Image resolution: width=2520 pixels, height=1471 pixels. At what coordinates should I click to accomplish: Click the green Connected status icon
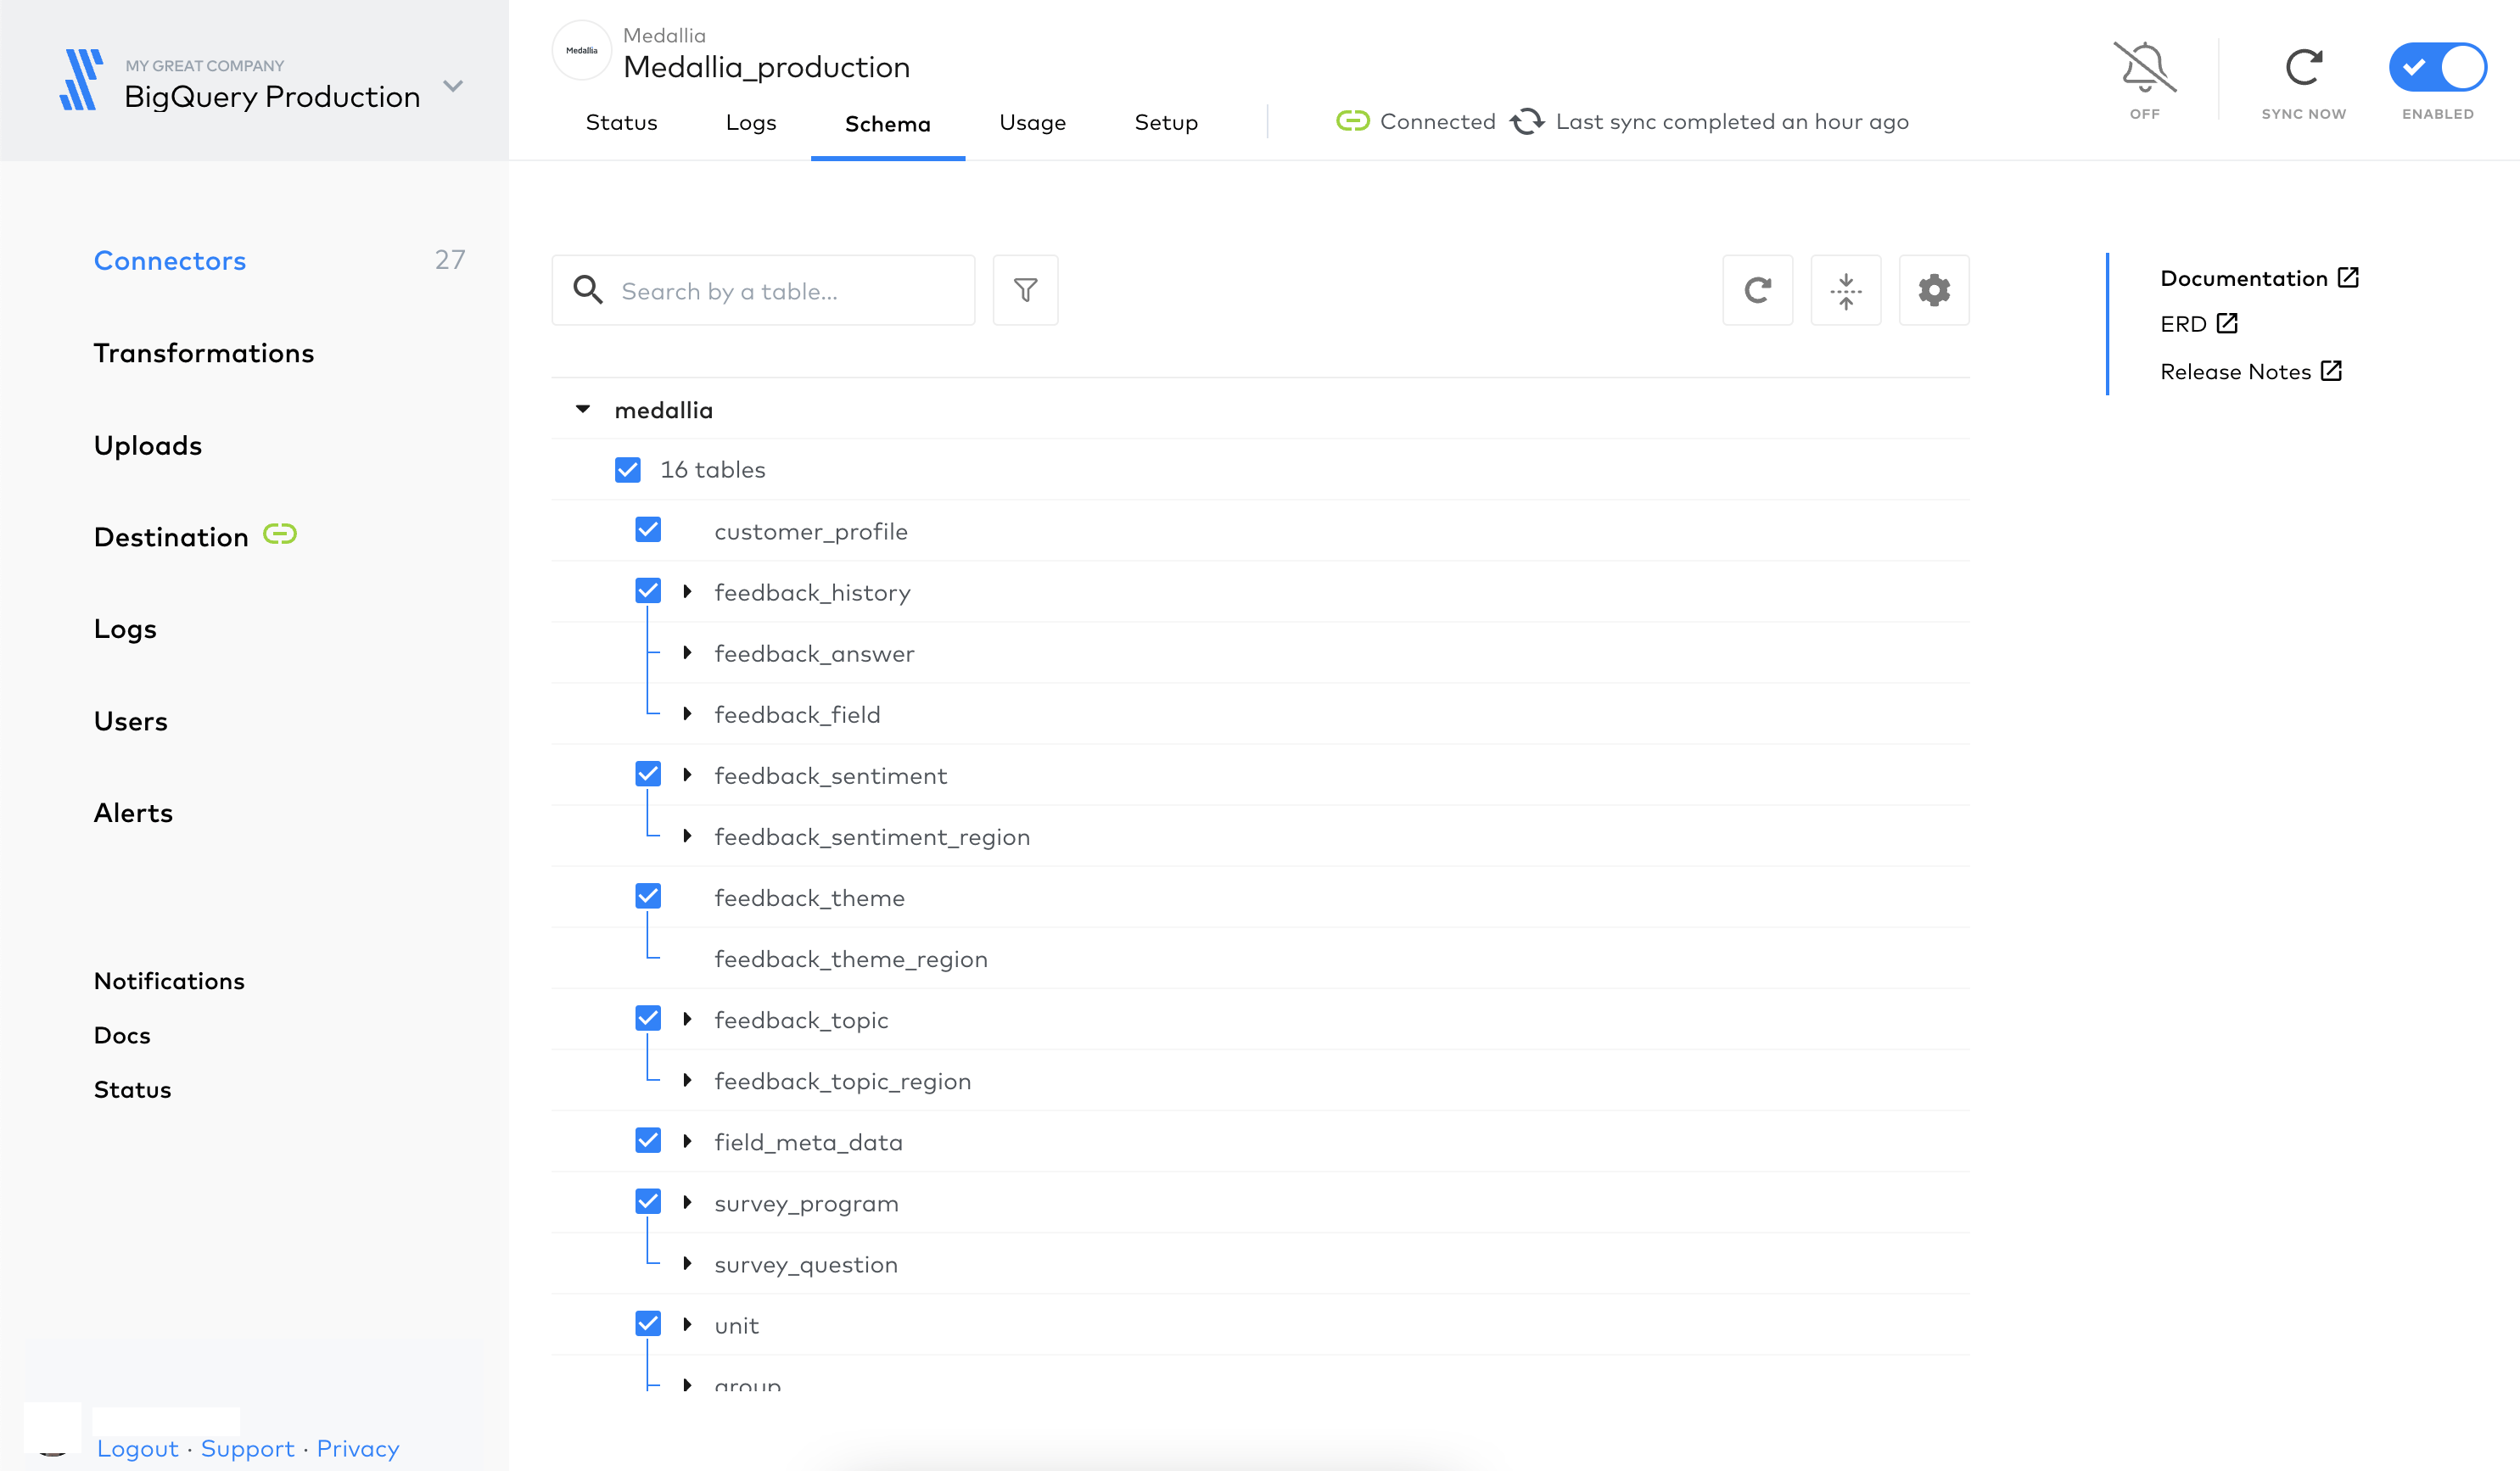point(1353,121)
